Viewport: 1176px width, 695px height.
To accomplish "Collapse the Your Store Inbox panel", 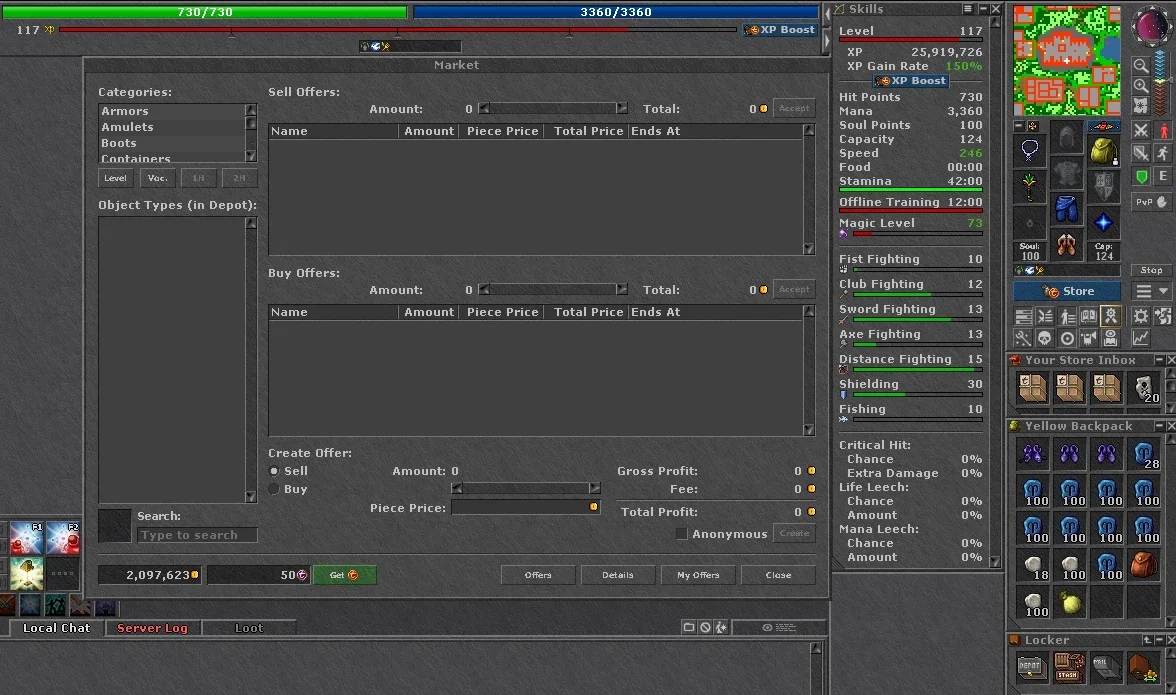I will (x=1158, y=361).
